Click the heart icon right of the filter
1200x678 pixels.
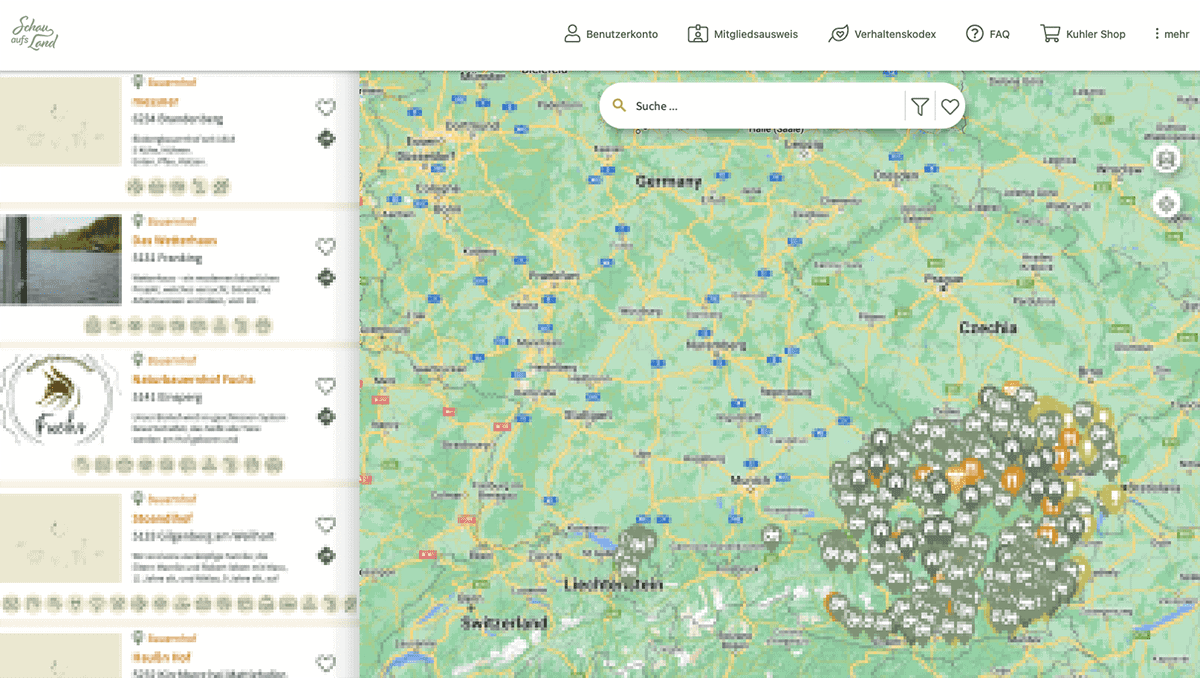pos(949,105)
